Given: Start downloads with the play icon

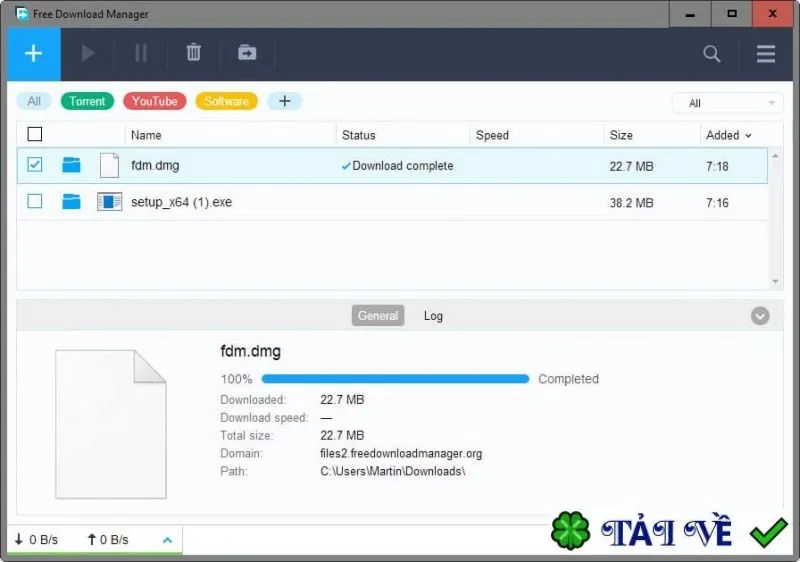Looking at the screenshot, I should pos(88,53).
